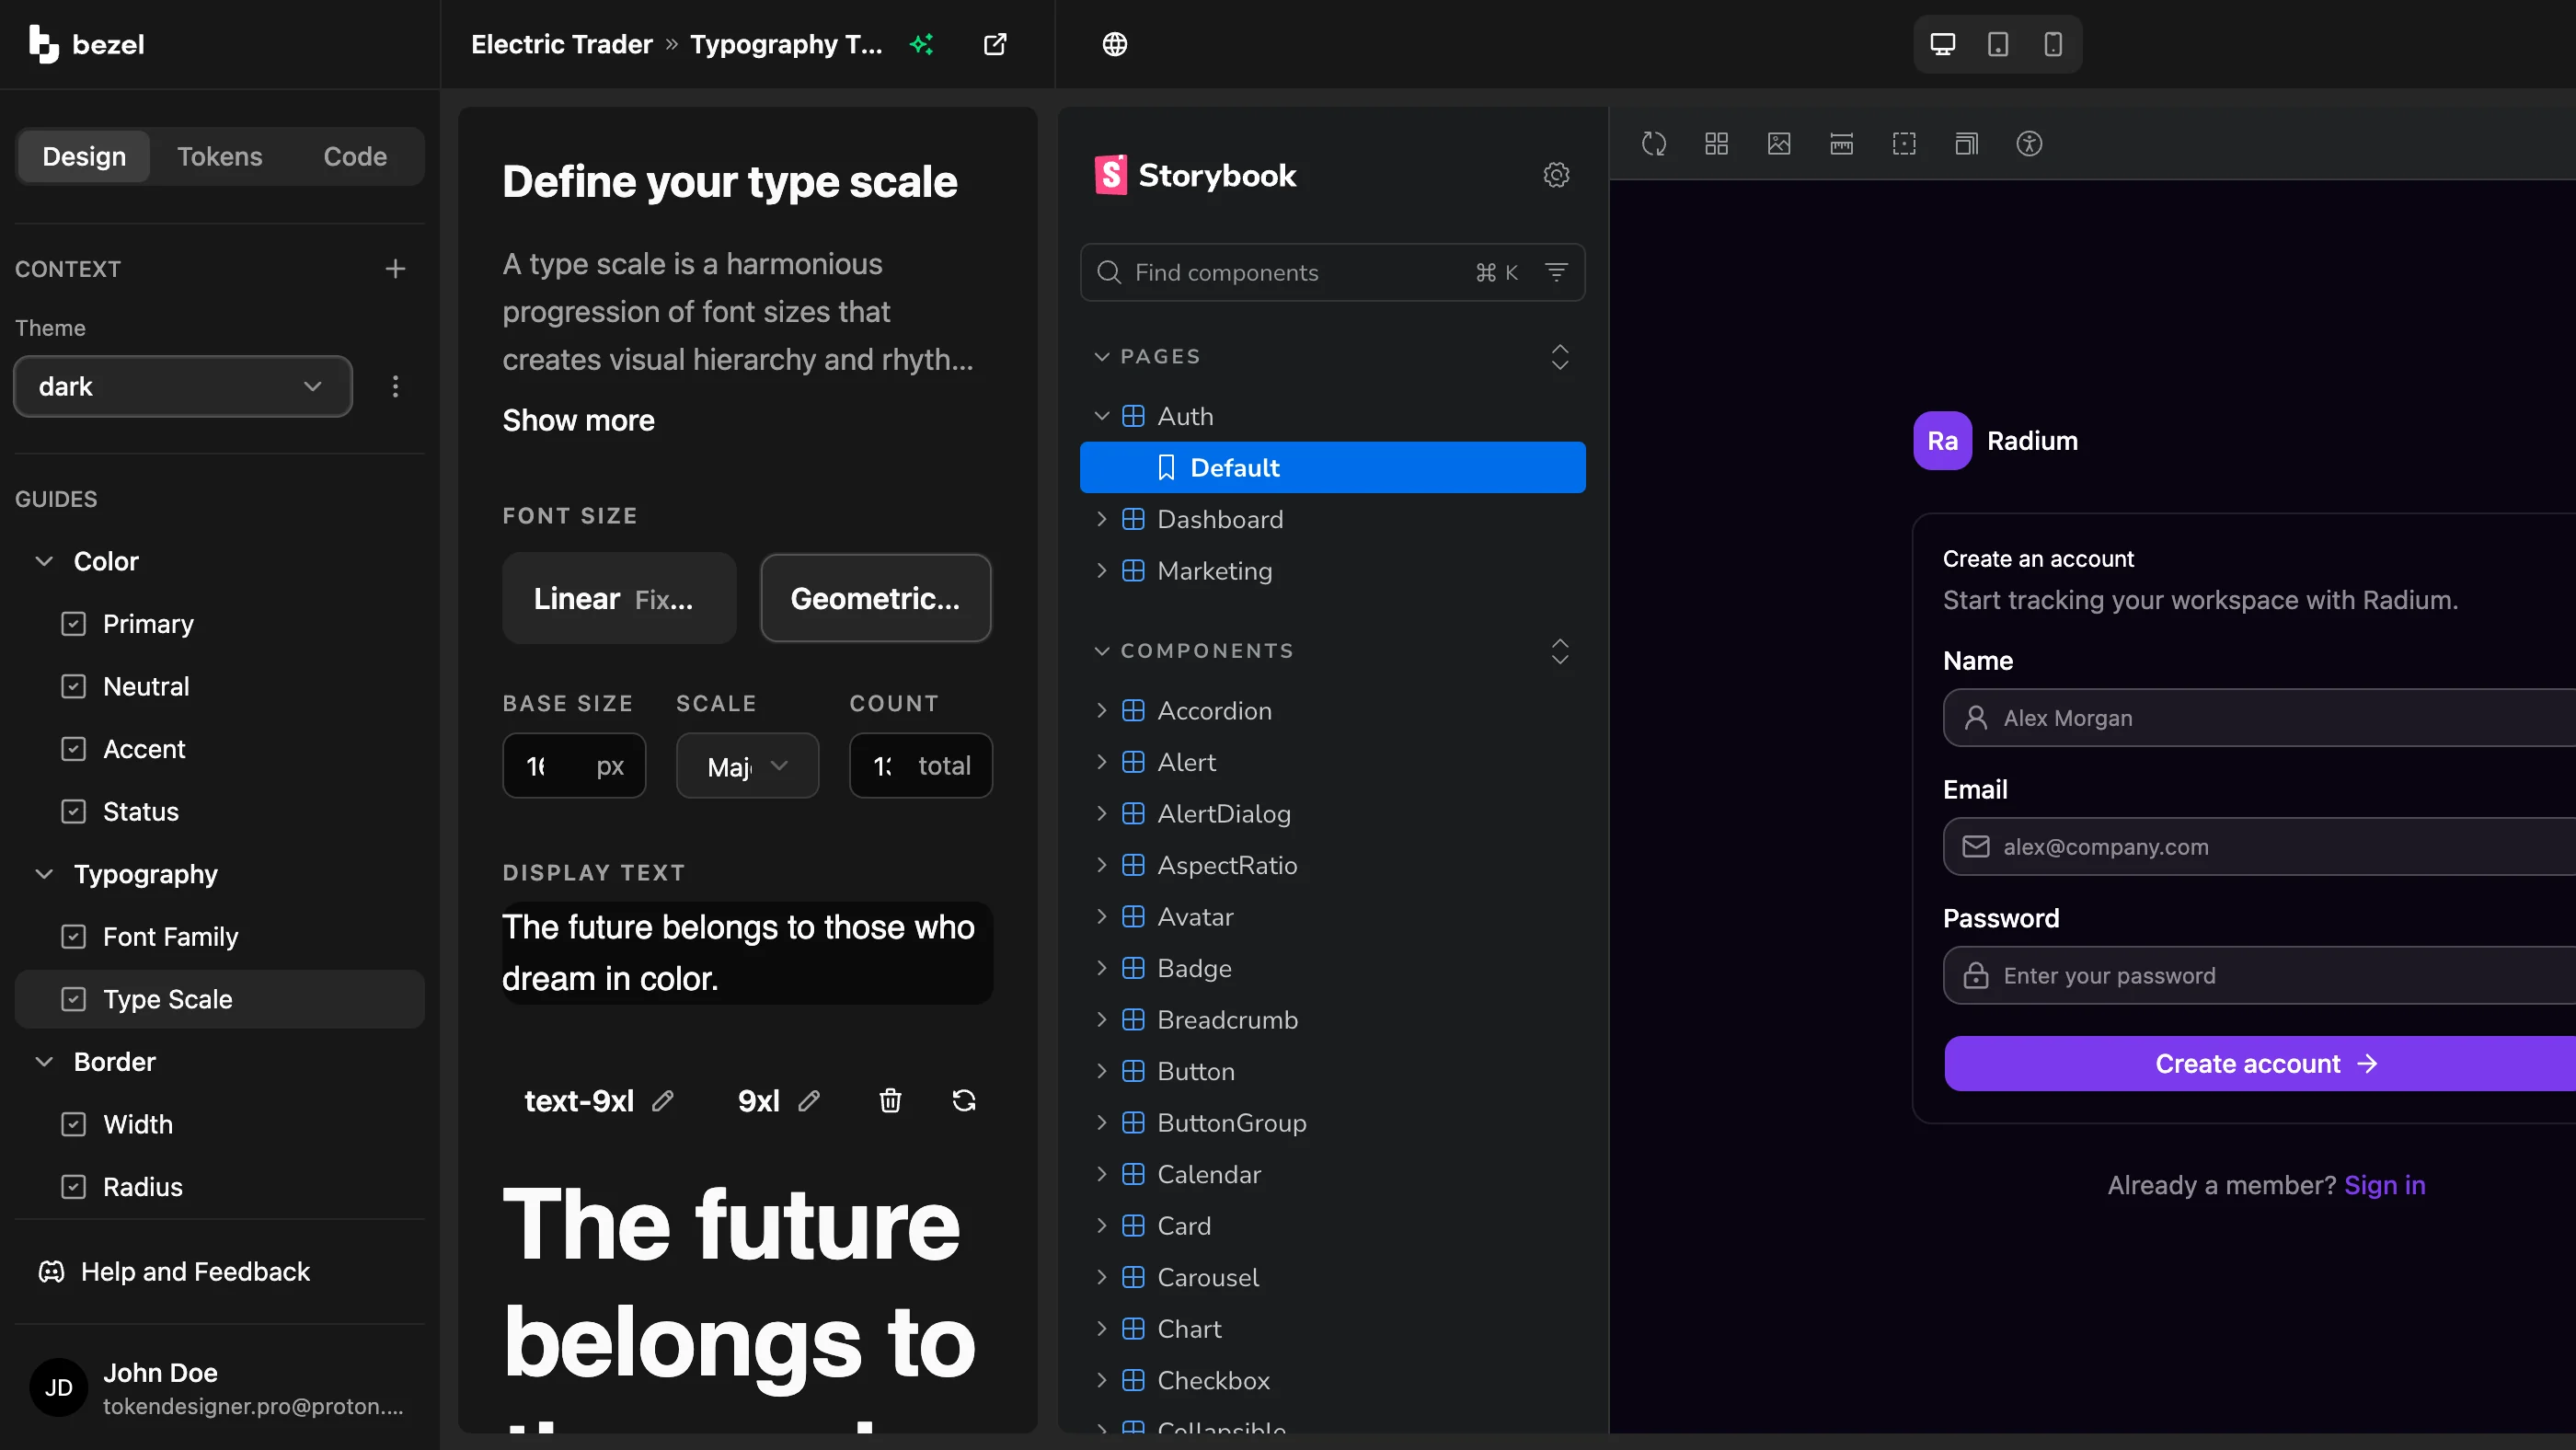2576x1450 pixels.
Task: Click the JD user avatar
Action: pyautogui.click(x=58, y=1387)
